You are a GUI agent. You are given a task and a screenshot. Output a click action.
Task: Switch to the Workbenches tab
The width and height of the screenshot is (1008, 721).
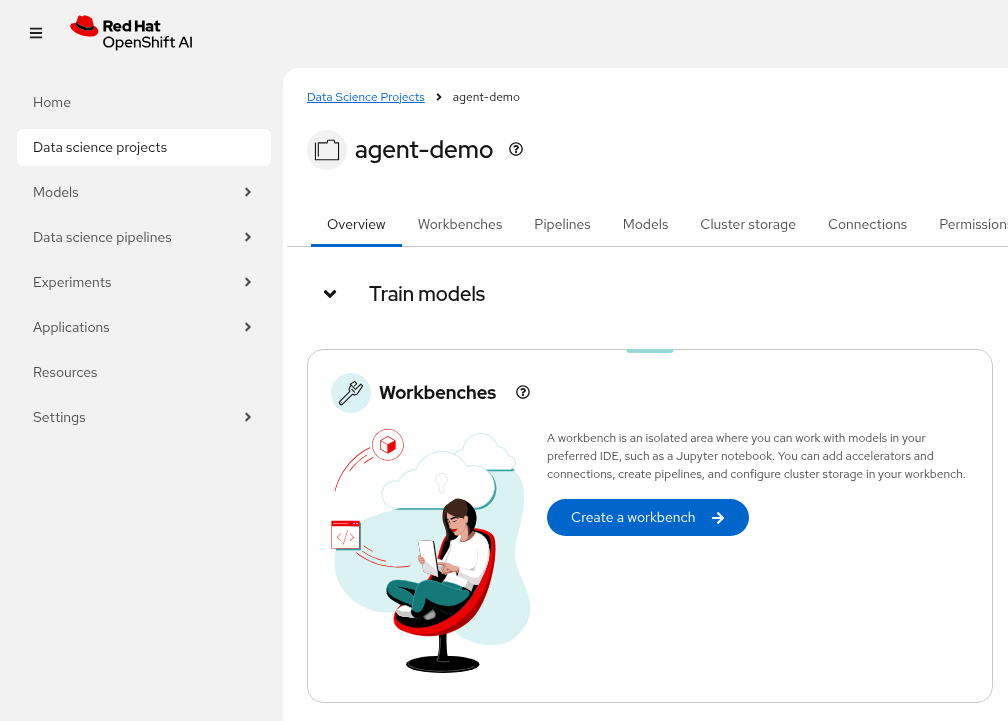point(460,224)
